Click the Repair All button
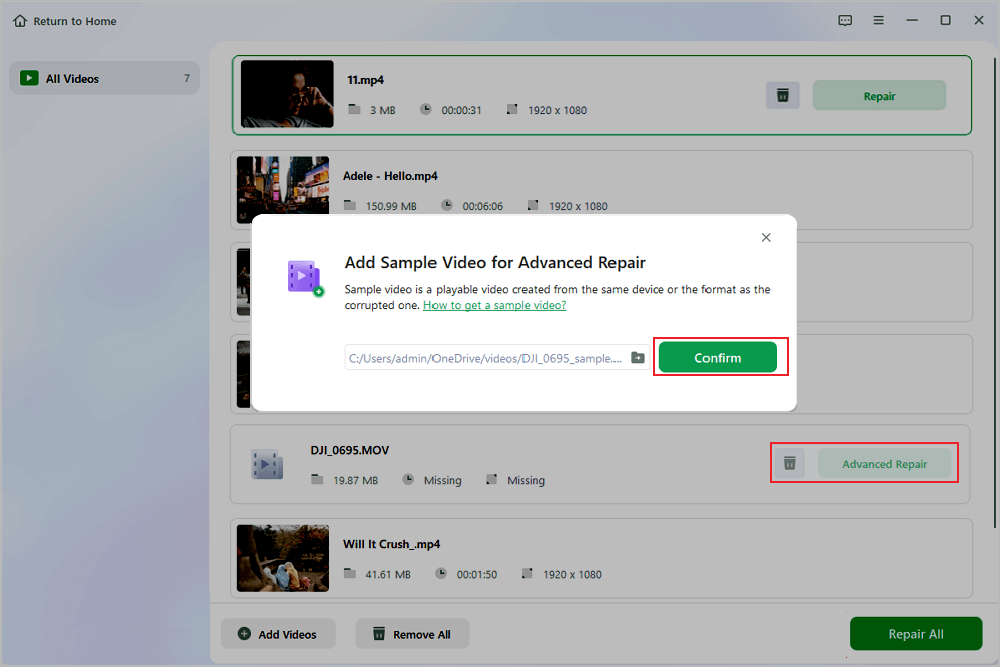Screen dimensions: 1000x667 916,634
